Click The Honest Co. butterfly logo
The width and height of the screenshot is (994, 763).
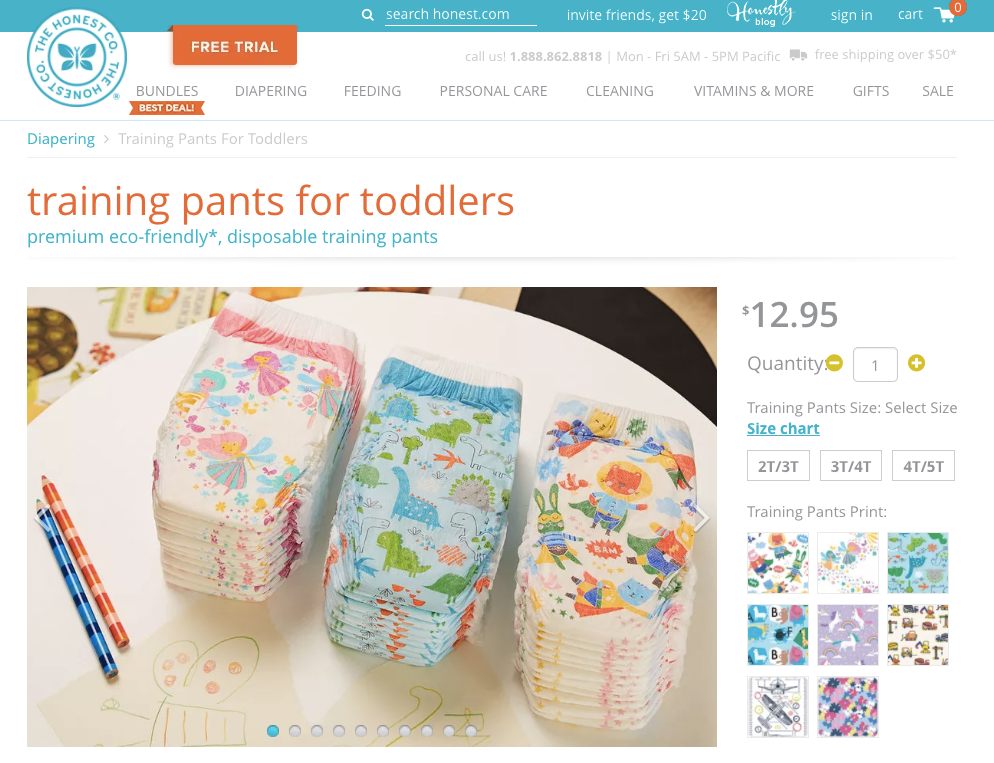pyautogui.click(x=77, y=57)
